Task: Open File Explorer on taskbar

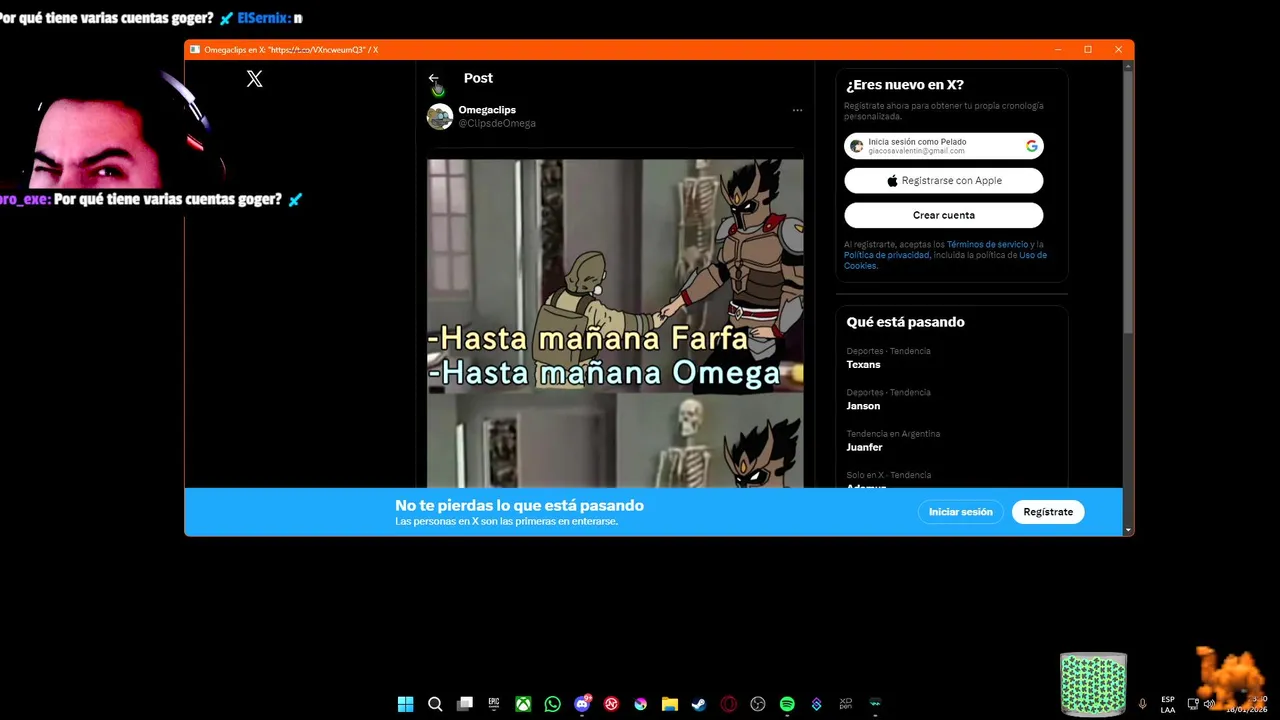Action: (x=670, y=704)
